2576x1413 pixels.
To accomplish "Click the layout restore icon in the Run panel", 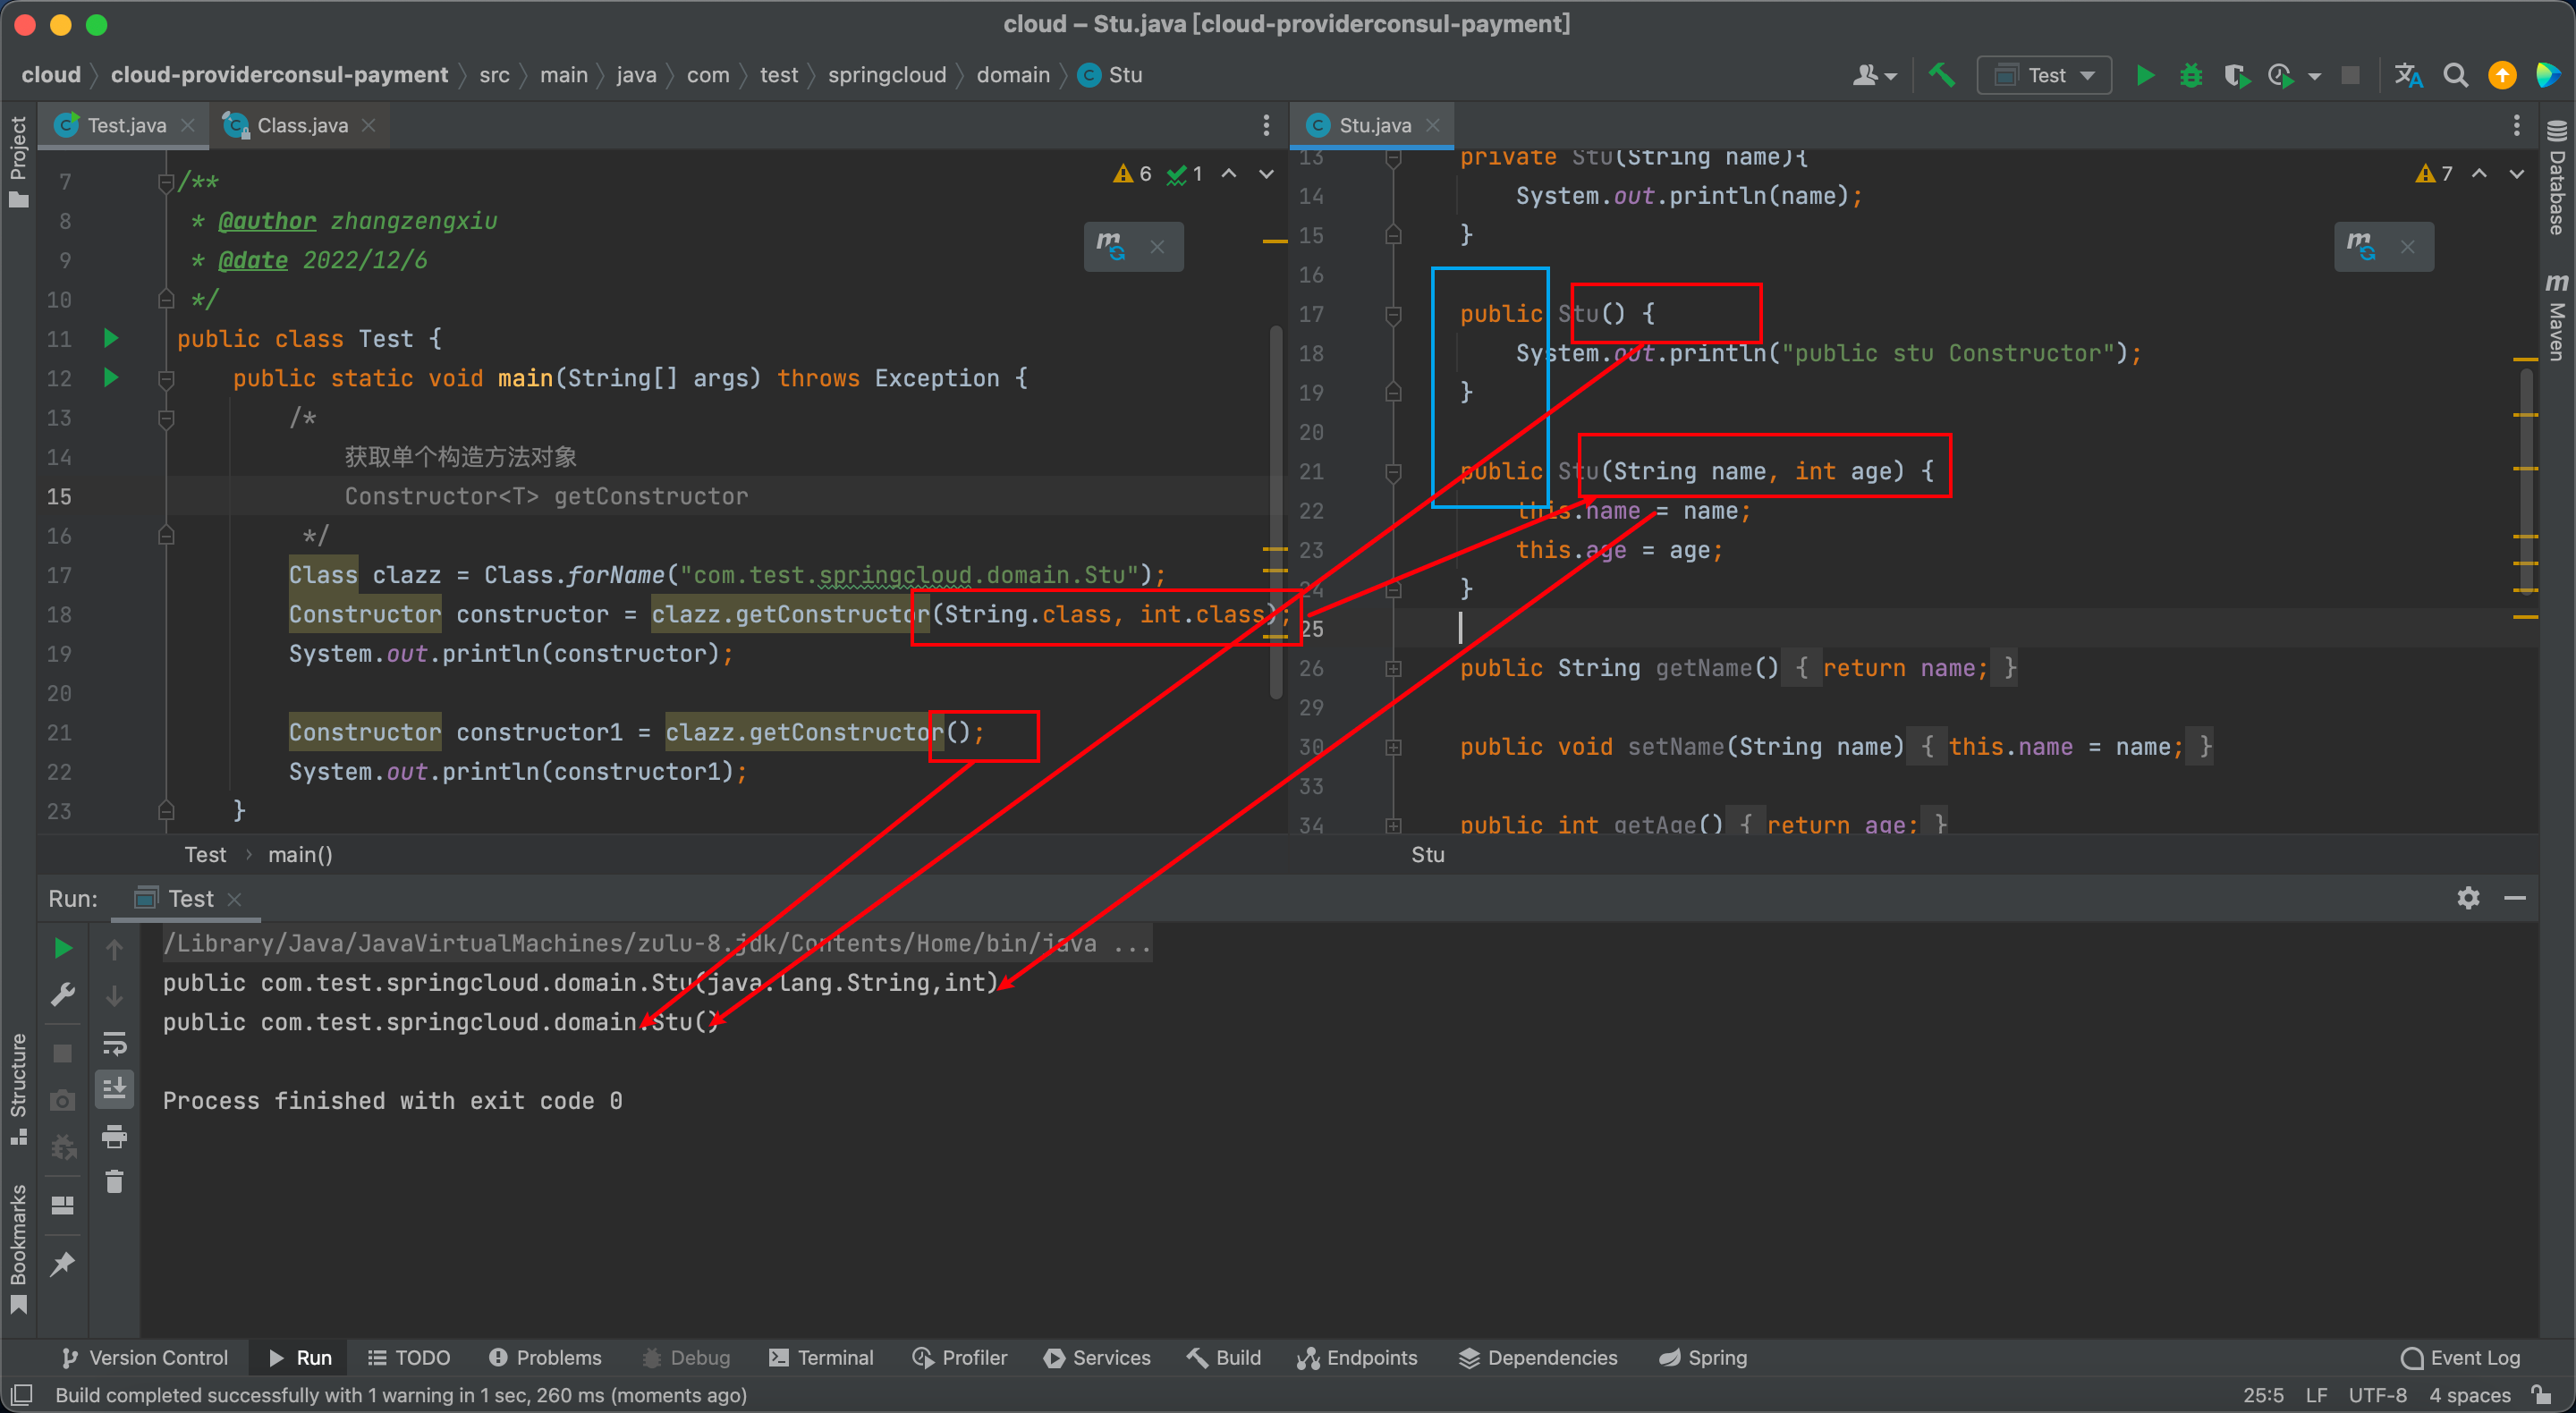I will point(62,1205).
